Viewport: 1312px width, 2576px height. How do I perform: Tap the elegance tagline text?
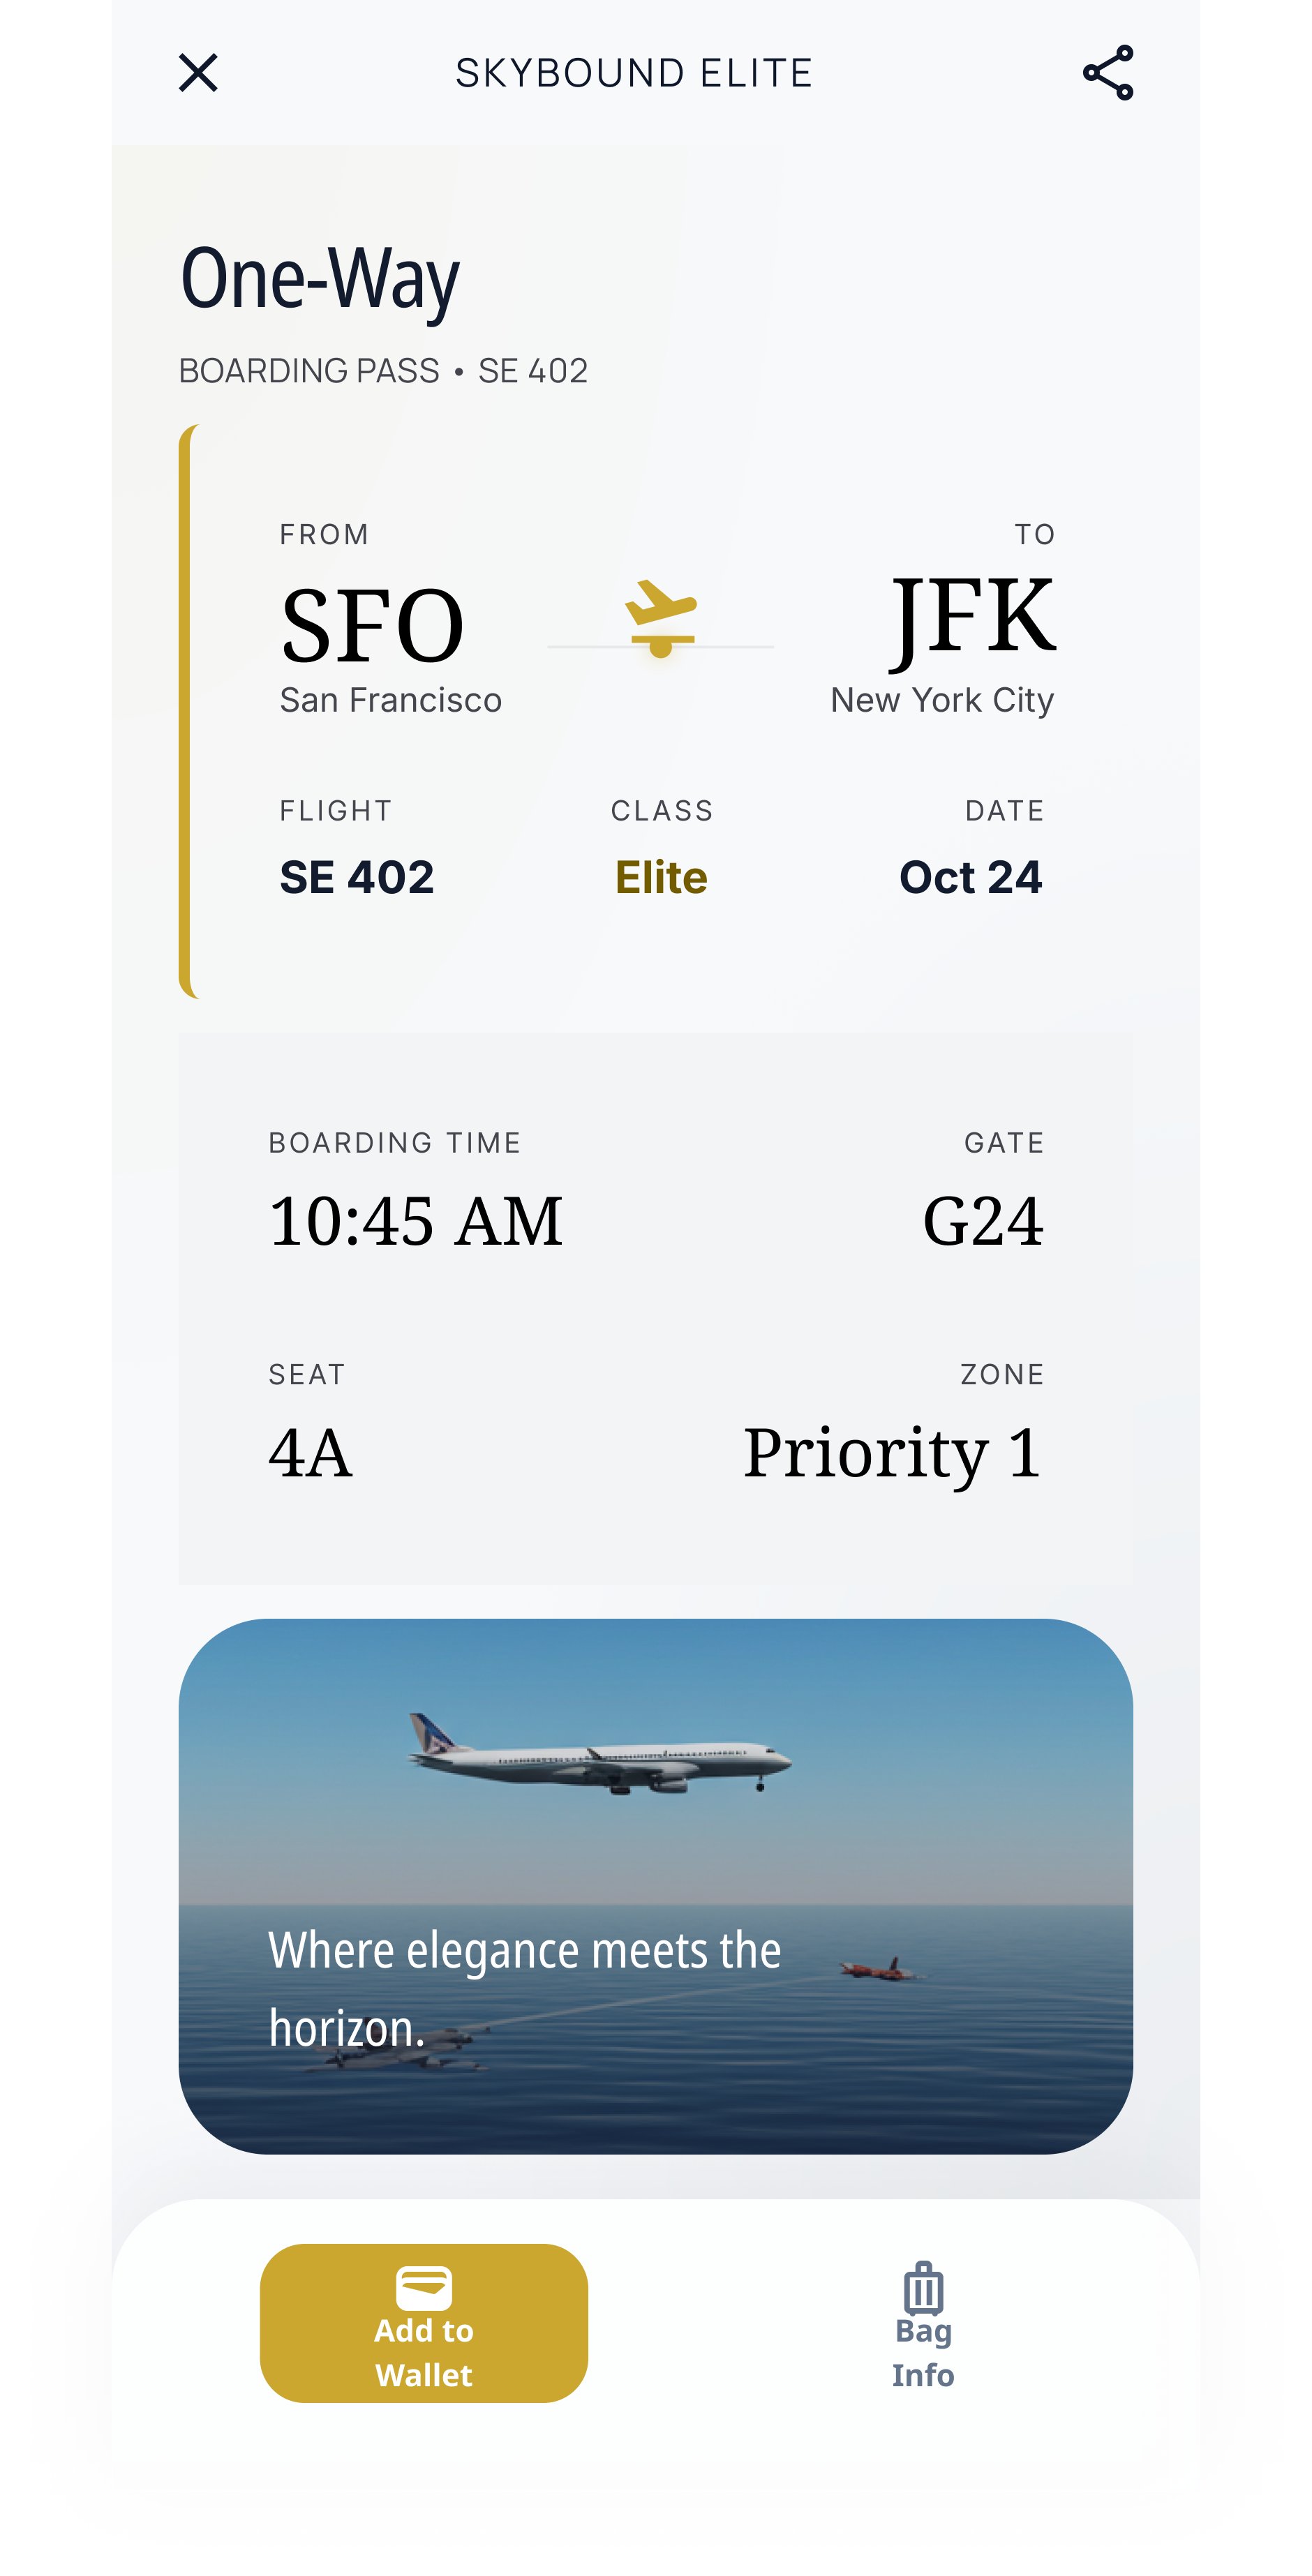[524, 1988]
